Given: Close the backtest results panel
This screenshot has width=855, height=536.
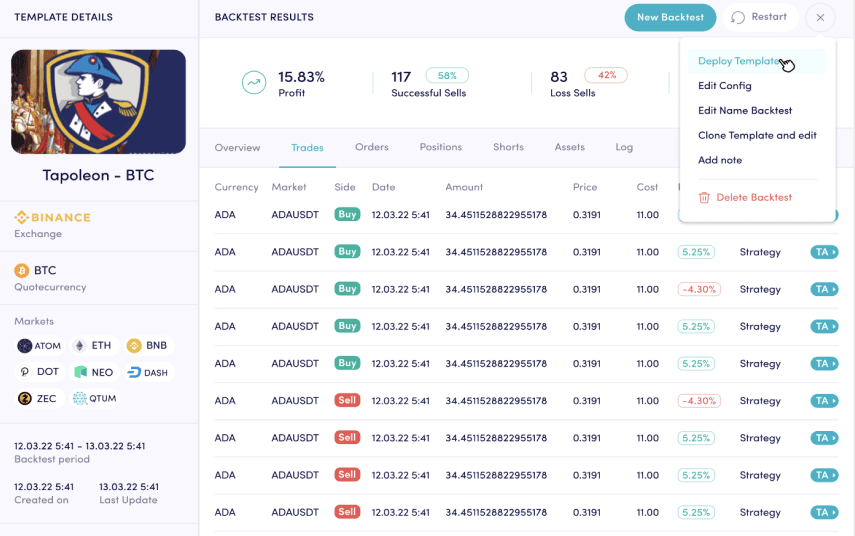Looking at the screenshot, I should [x=820, y=17].
